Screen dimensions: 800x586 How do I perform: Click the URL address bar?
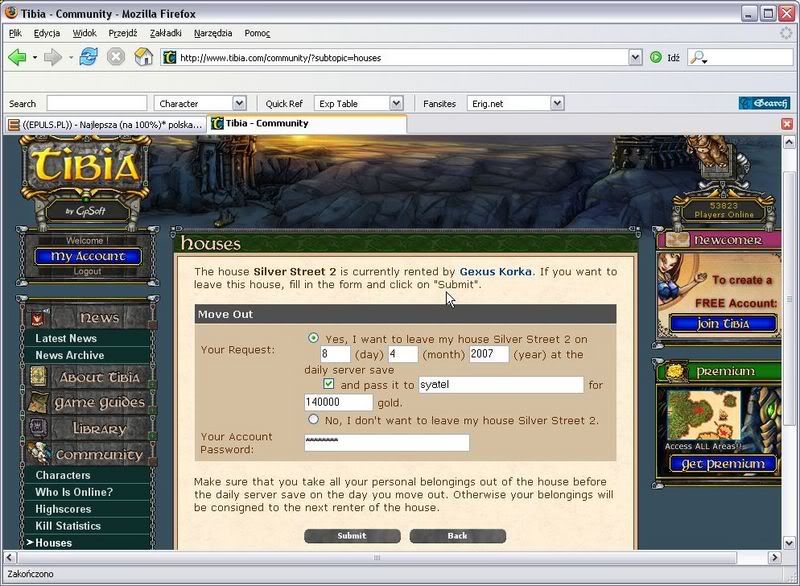pyautogui.click(x=403, y=58)
